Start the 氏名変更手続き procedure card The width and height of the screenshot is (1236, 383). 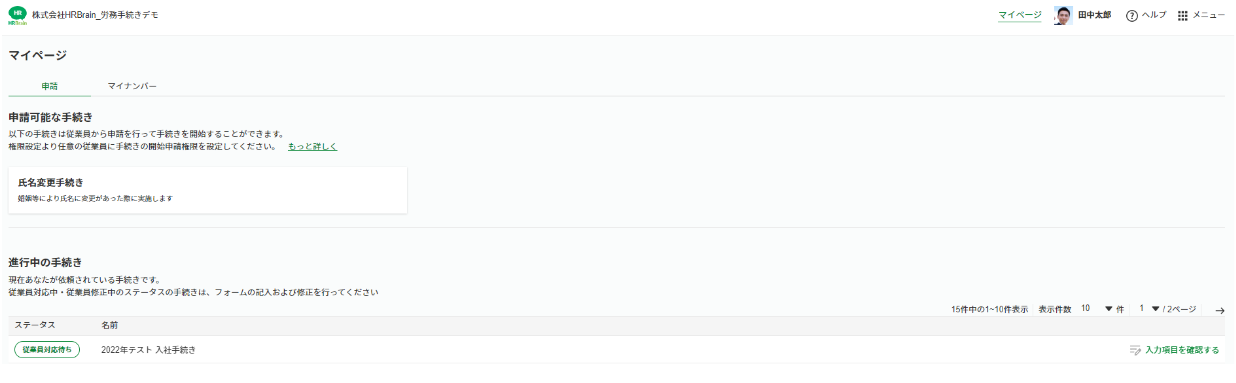point(207,190)
